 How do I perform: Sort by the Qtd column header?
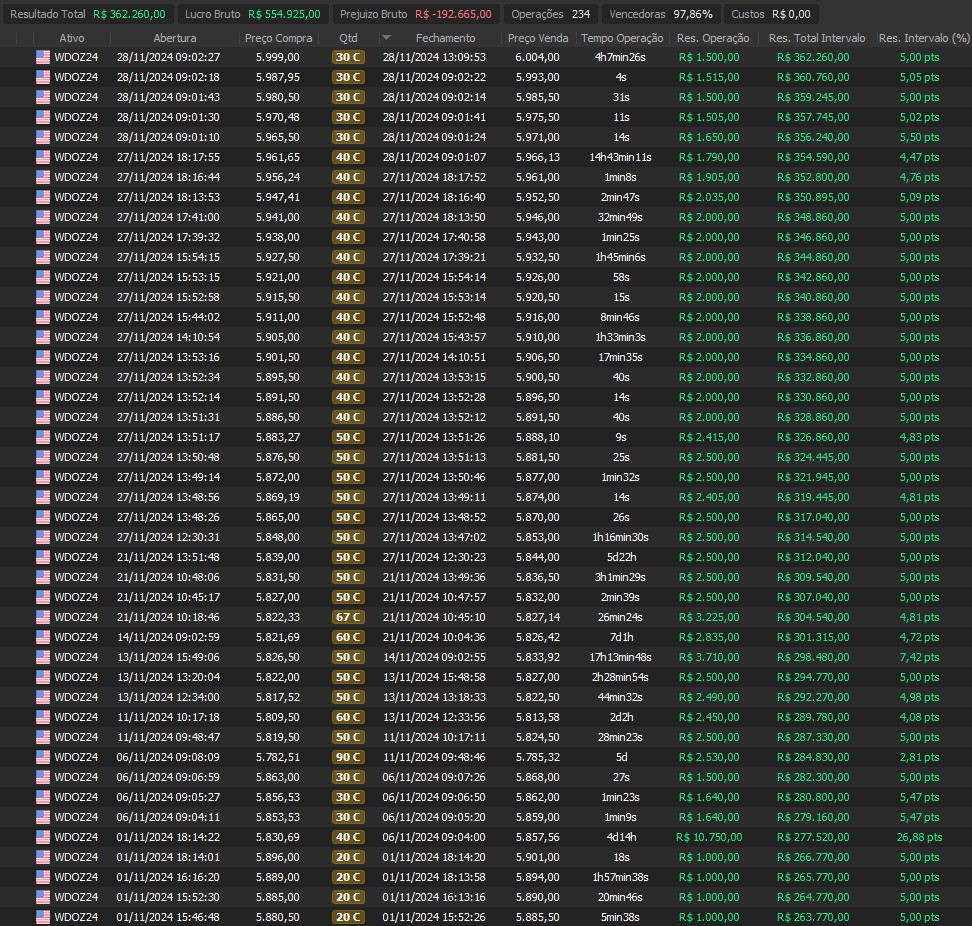tap(348, 38)
